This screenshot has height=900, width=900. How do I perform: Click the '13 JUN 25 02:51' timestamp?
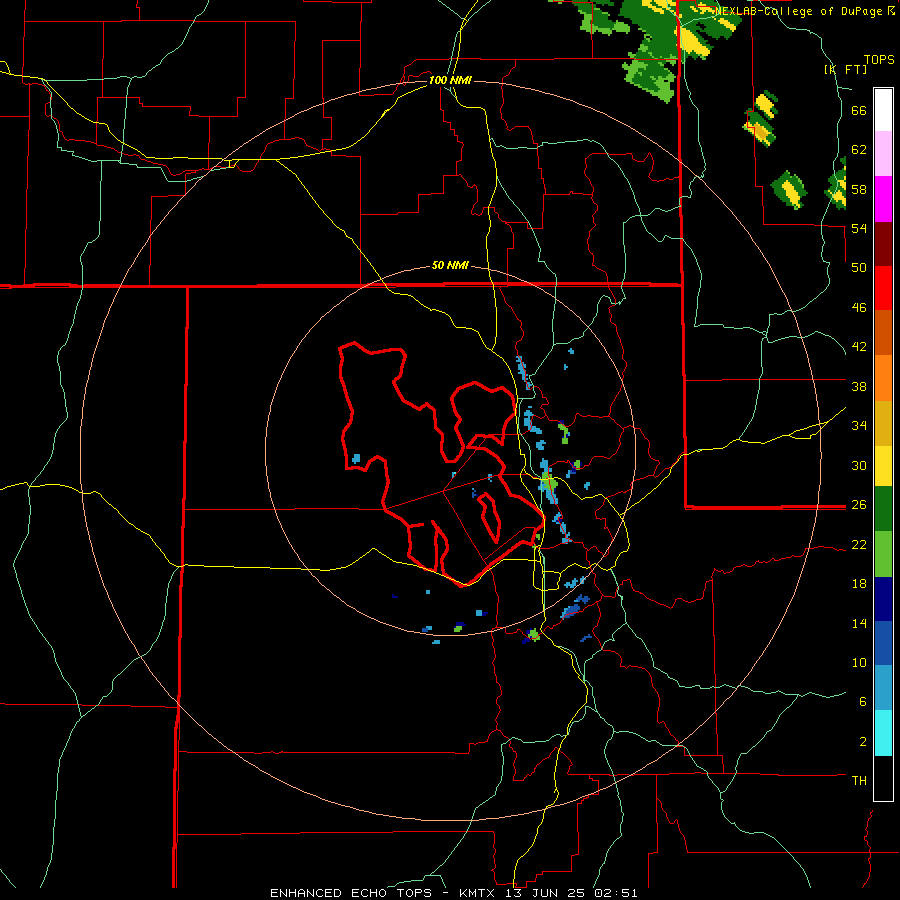click(571, 893)
